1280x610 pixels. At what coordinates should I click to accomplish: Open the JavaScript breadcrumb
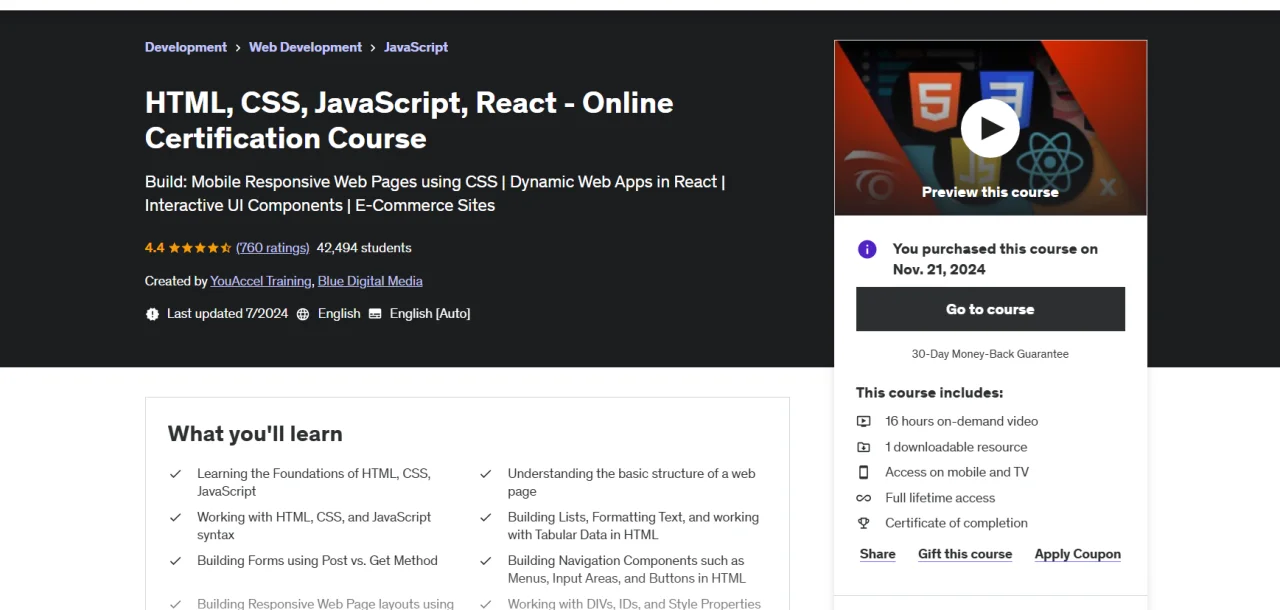(x=416, y=47)
